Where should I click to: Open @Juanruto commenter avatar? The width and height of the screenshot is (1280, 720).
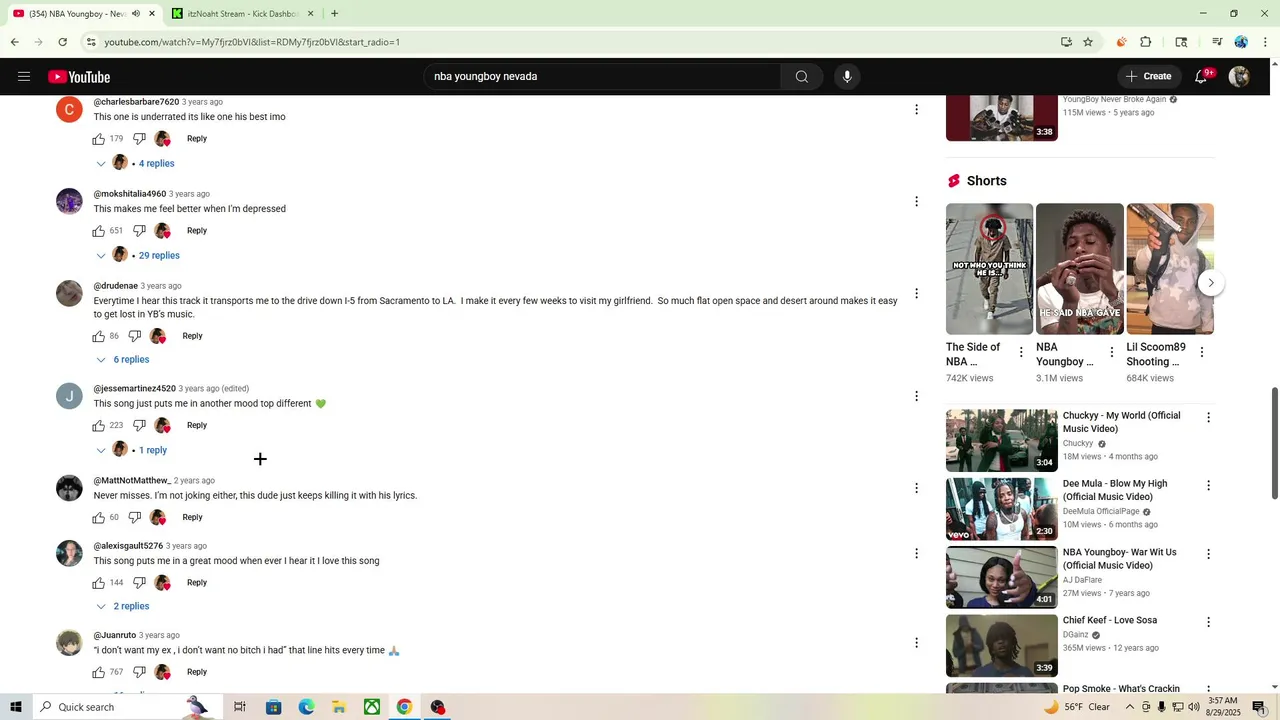click(69, 643)
